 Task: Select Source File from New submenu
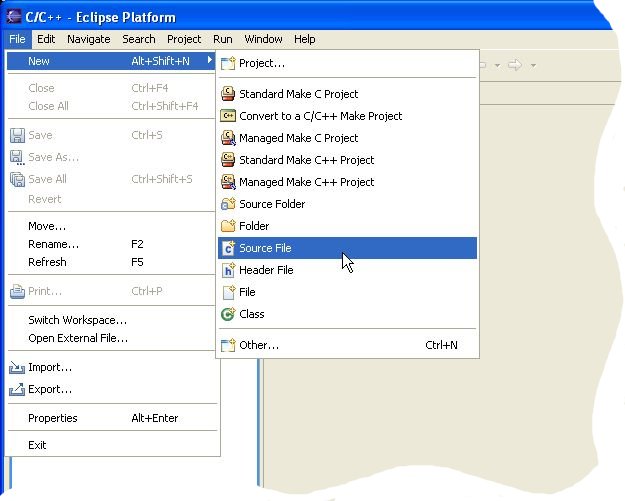[x=265, y=248]
